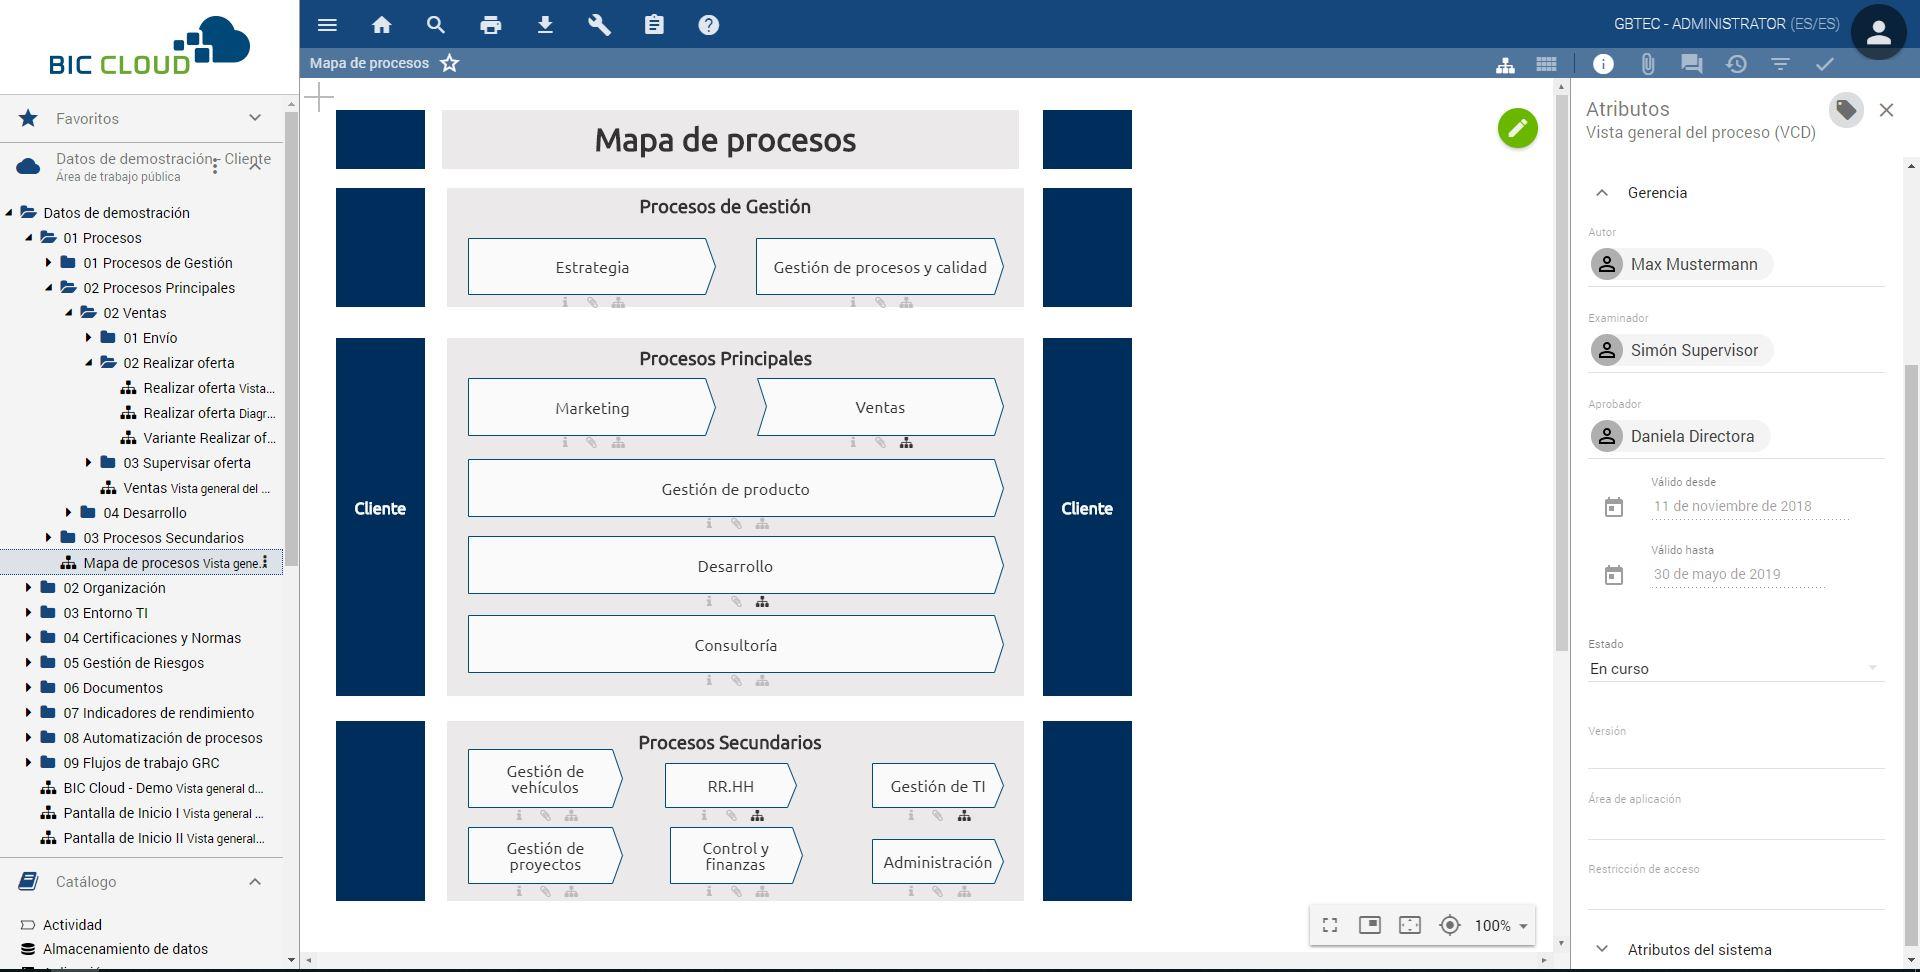Switch to diagram view icon
The image size is (1920, 972).
click(x=1505, y=64)
